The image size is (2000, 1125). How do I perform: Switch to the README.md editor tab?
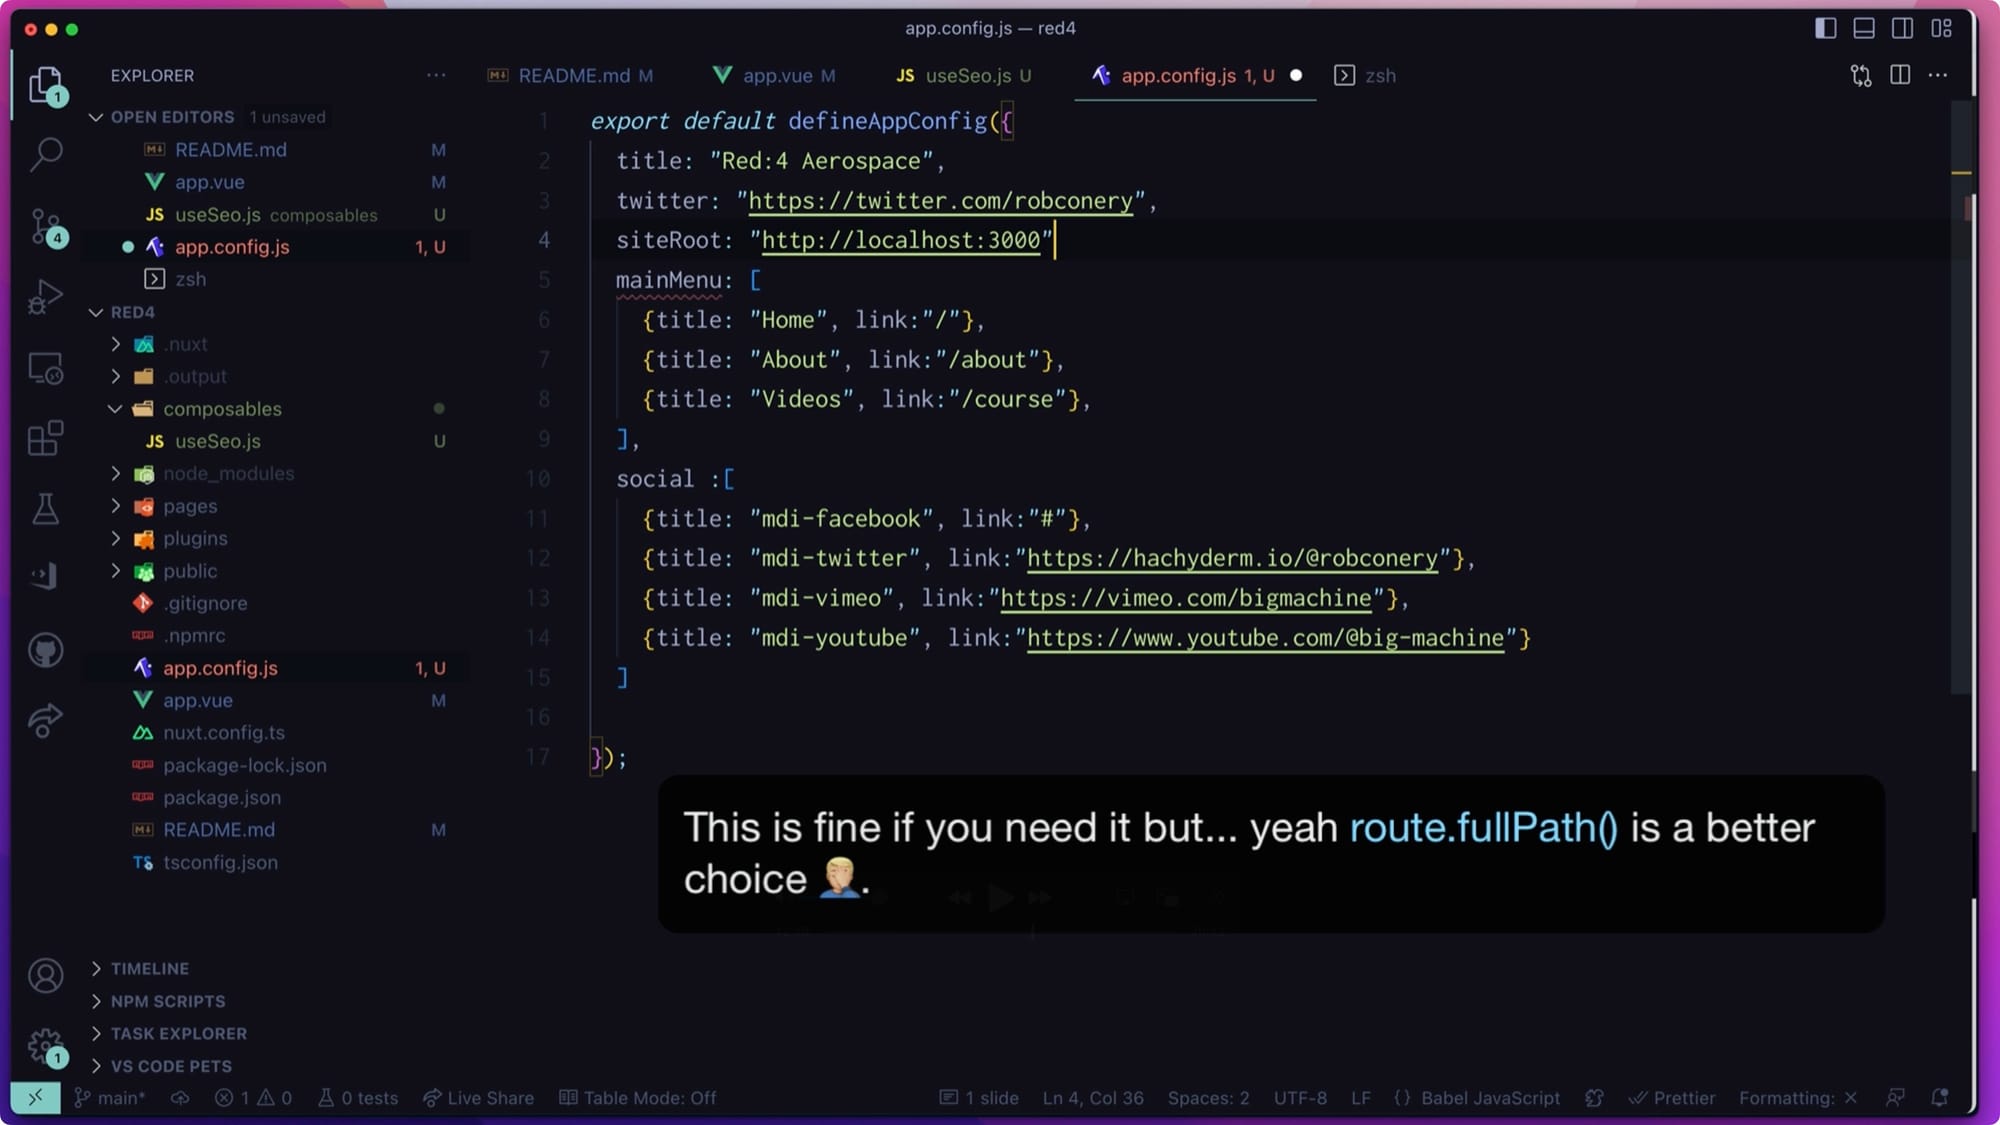click(x=573, y=76)
